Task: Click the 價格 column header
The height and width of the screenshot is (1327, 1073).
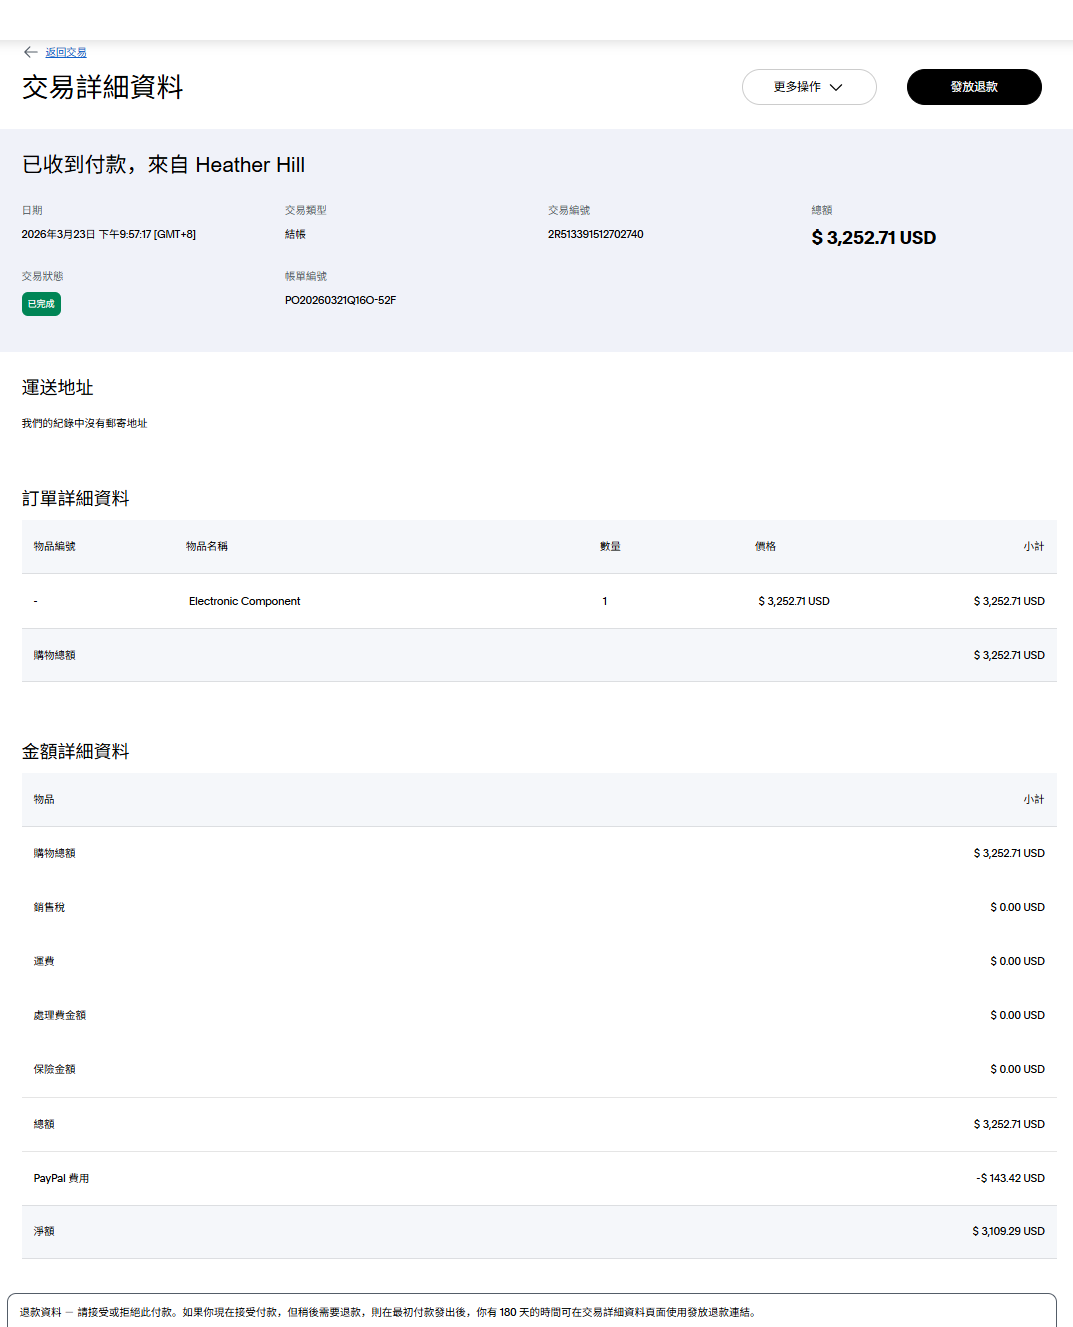Action: [x=765, y=546]
